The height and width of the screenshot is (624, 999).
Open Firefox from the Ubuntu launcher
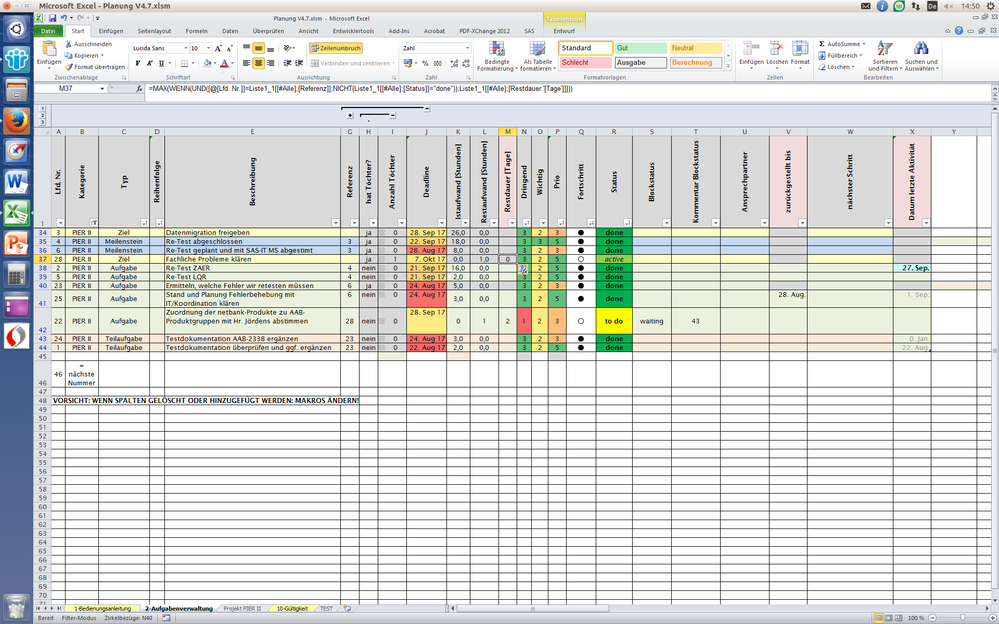(x=16, y=121)
